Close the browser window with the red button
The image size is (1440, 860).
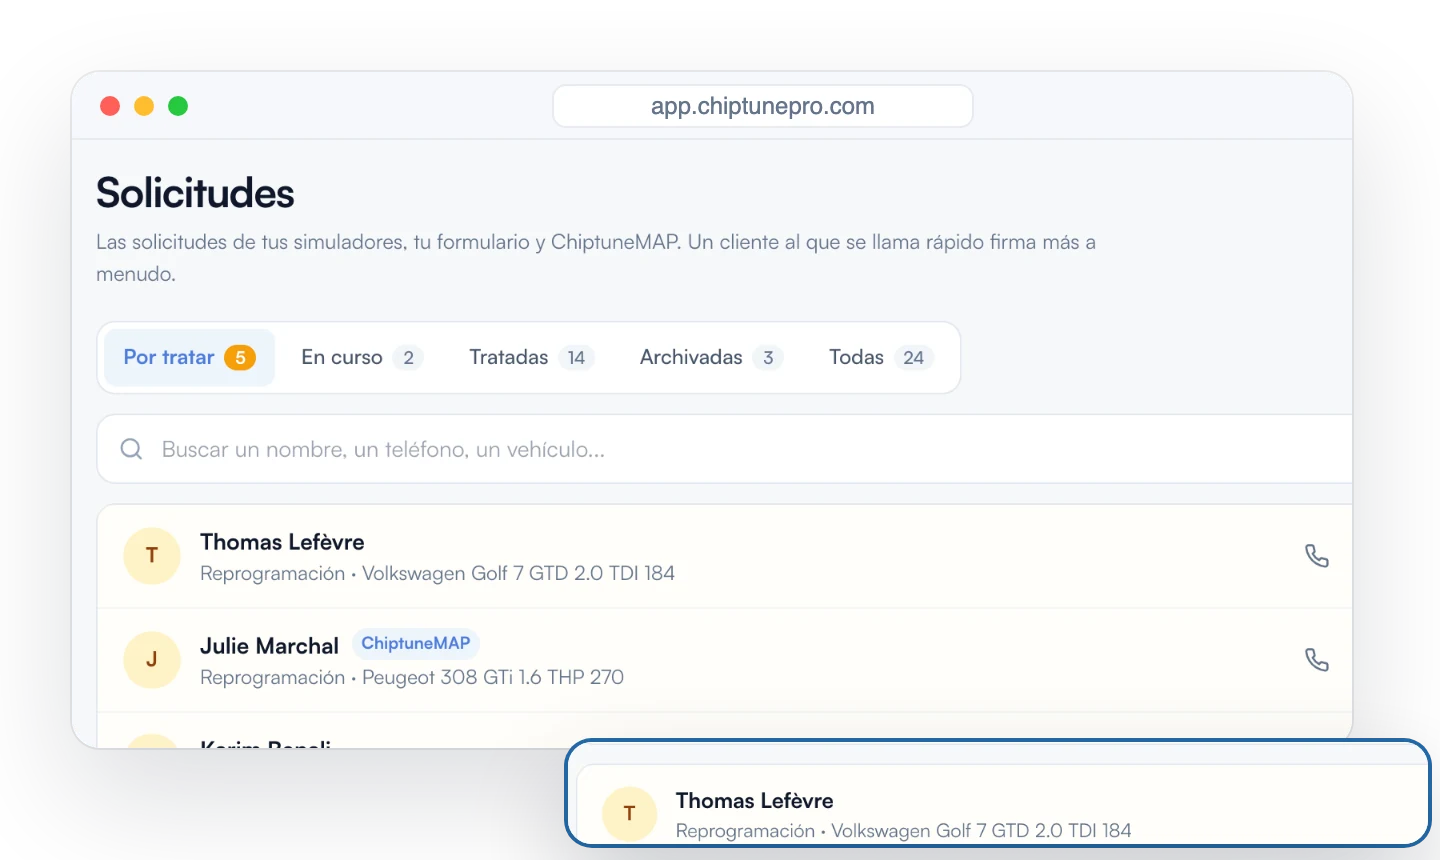(110, 106)
